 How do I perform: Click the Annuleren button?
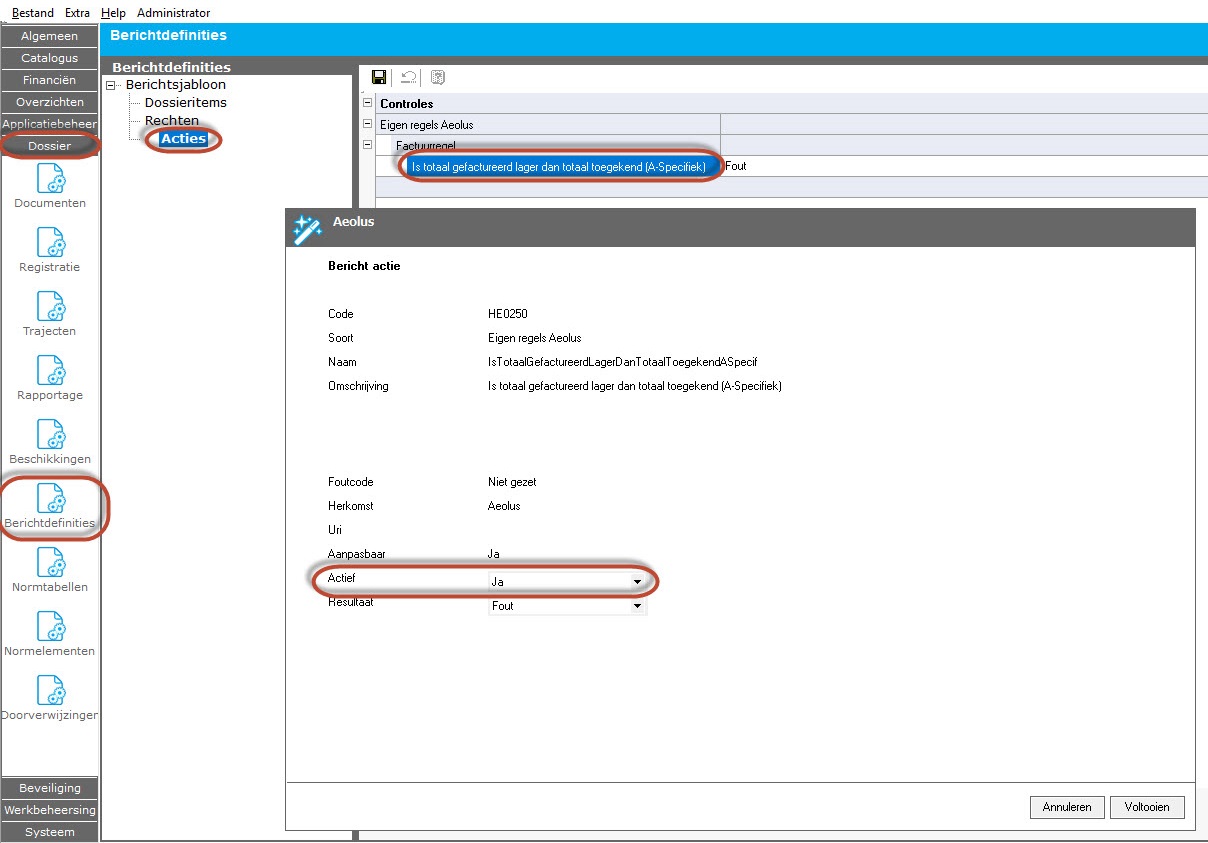(1067, 807)
